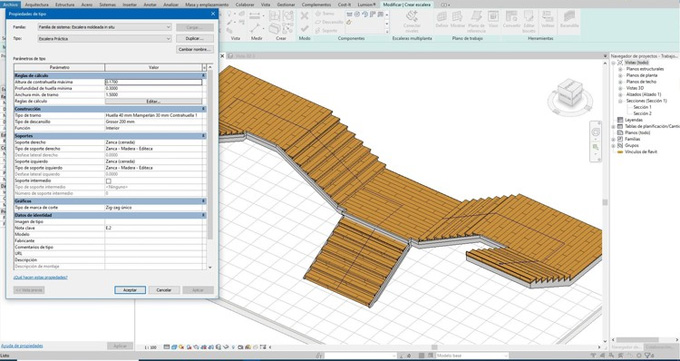Click the Leyendas icon in project browser
Image resolution: width=680 pixels, height=361 pixels.
(x=620, y=120)
